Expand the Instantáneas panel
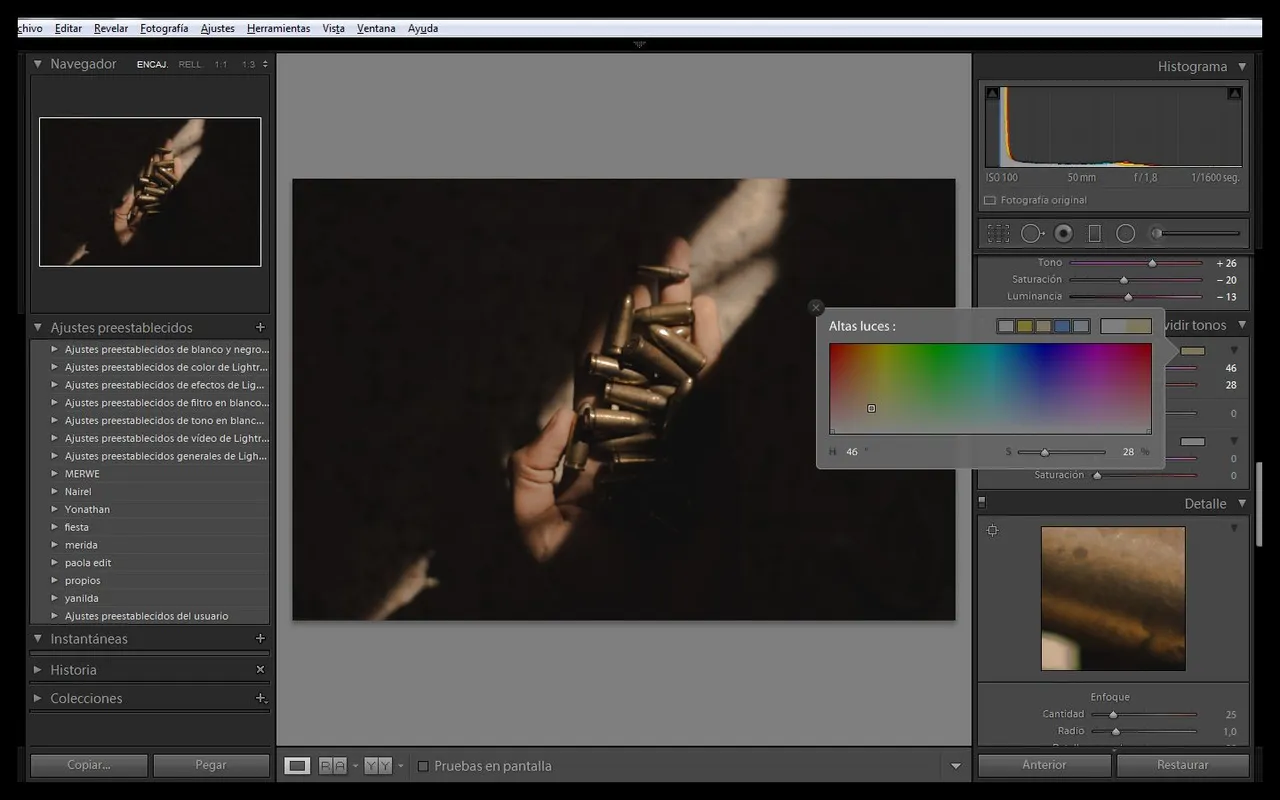The height and width of the screenshot is (800, 1280). (x=38, y=638)
